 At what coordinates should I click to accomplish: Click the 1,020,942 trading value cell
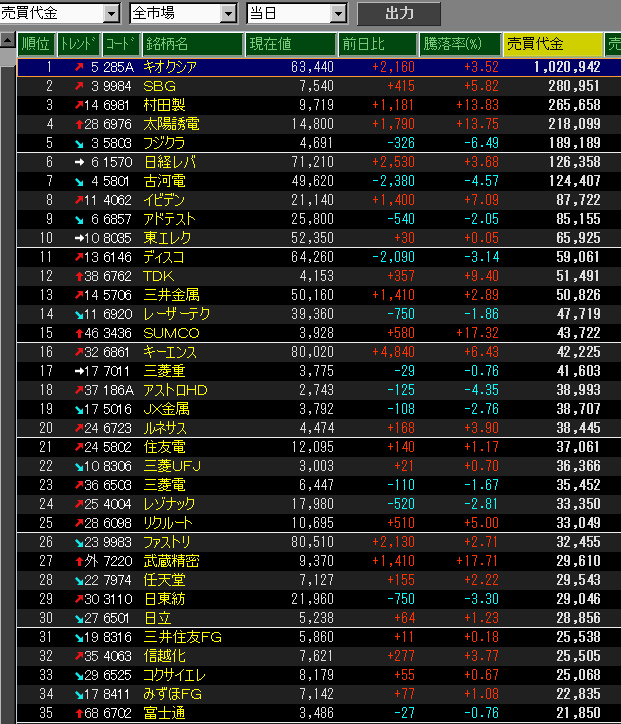click(567, 67)
